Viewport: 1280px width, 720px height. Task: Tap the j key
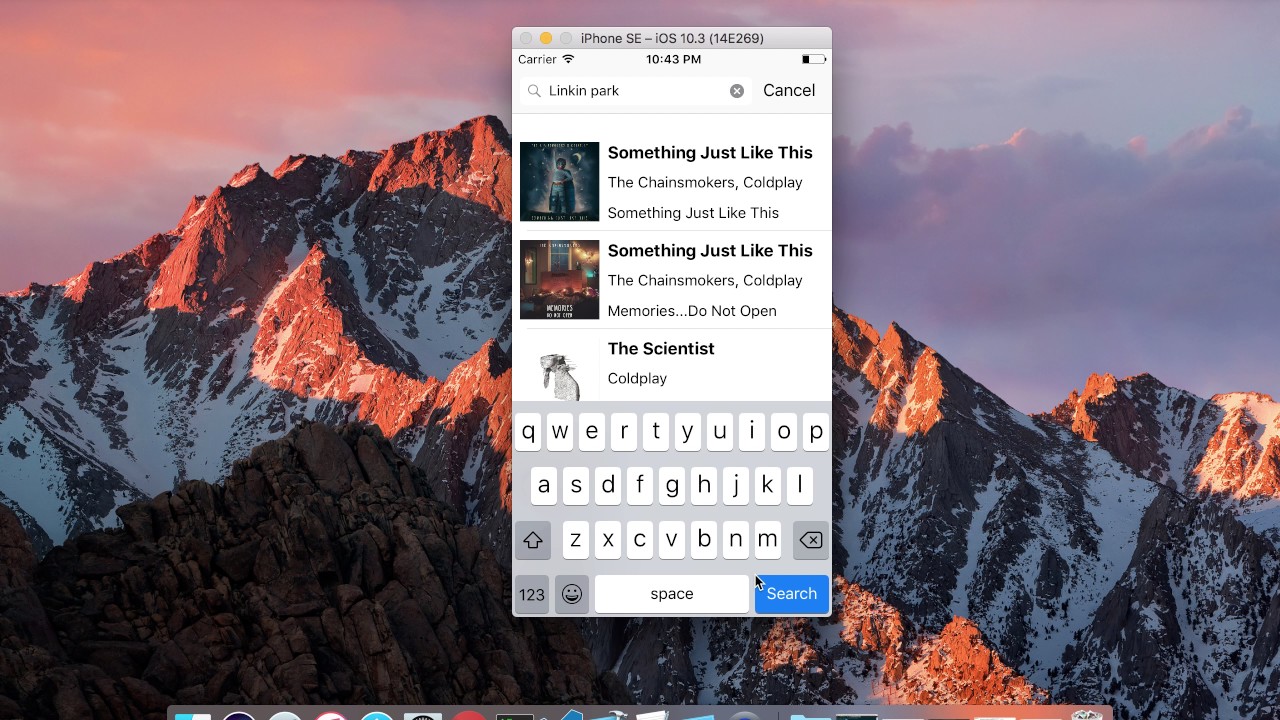pyautogui.click(x=736, y=486)
